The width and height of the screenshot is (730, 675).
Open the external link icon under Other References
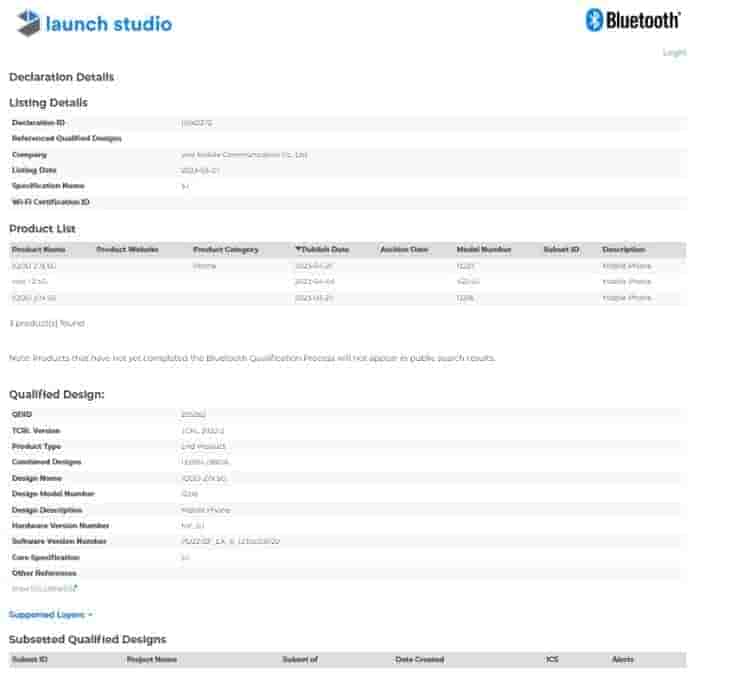pyautogui.click(x=75, y=588)
